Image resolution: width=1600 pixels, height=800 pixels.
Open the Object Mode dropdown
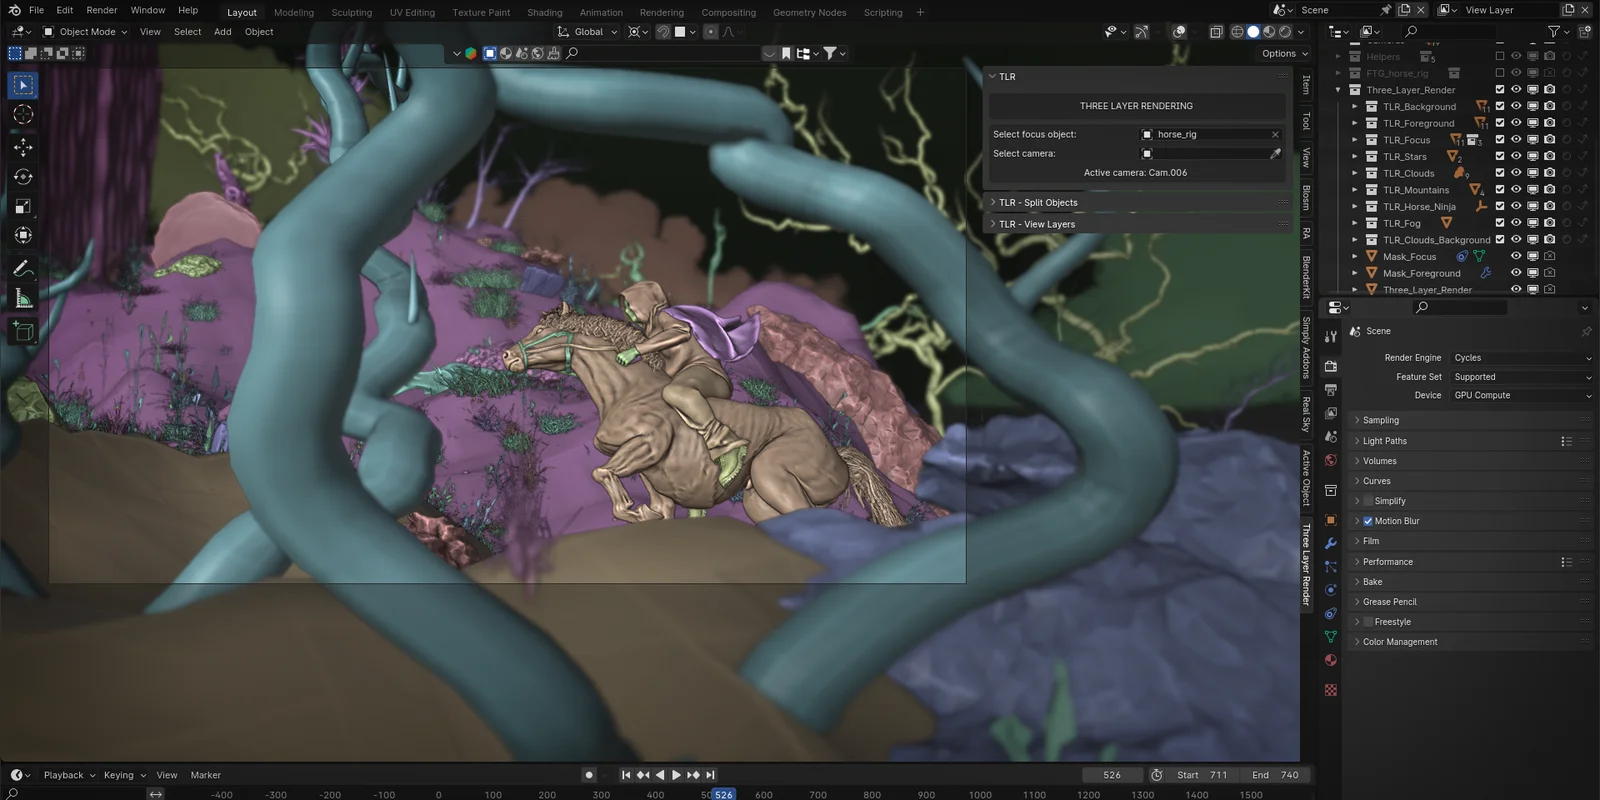coord(85,32)
